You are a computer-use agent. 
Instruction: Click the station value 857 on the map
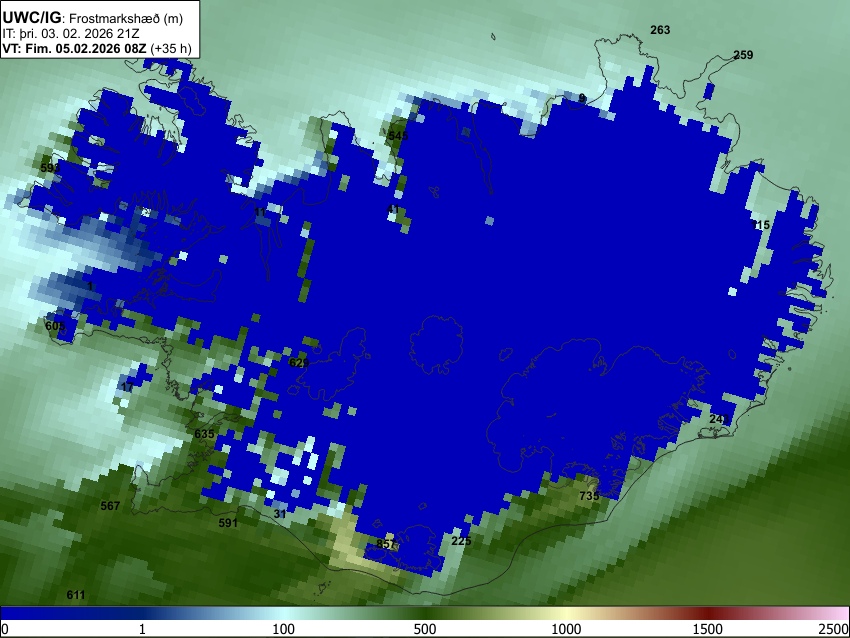coord(386,544)
